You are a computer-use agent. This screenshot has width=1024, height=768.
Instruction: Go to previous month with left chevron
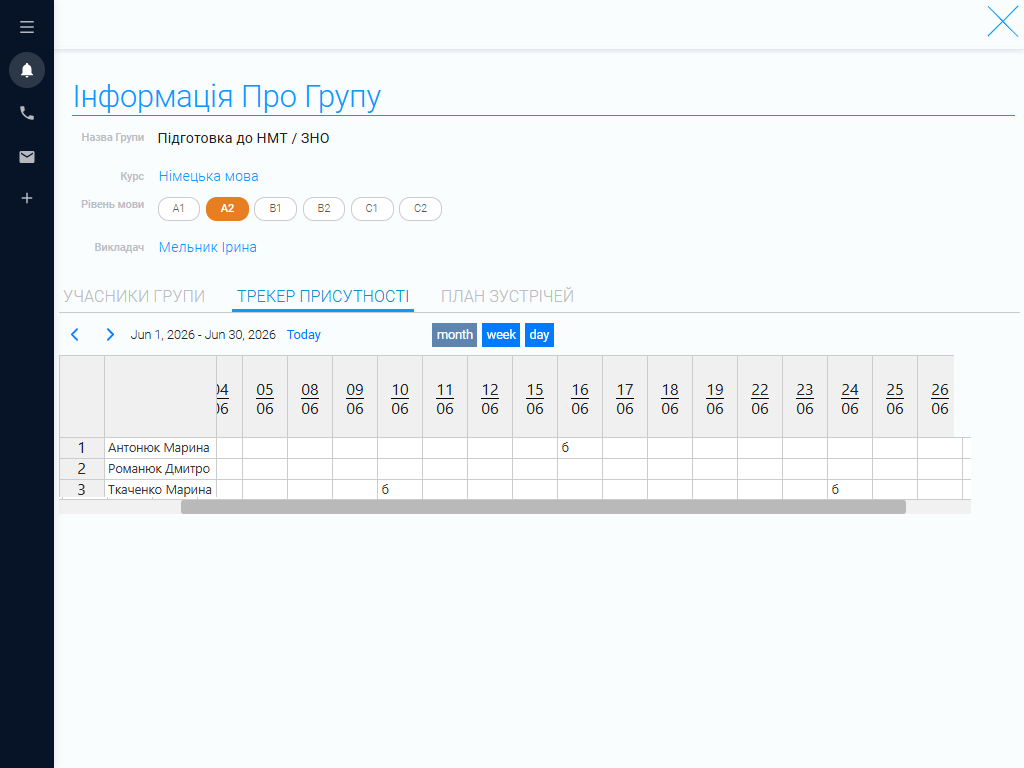[75, 334]
